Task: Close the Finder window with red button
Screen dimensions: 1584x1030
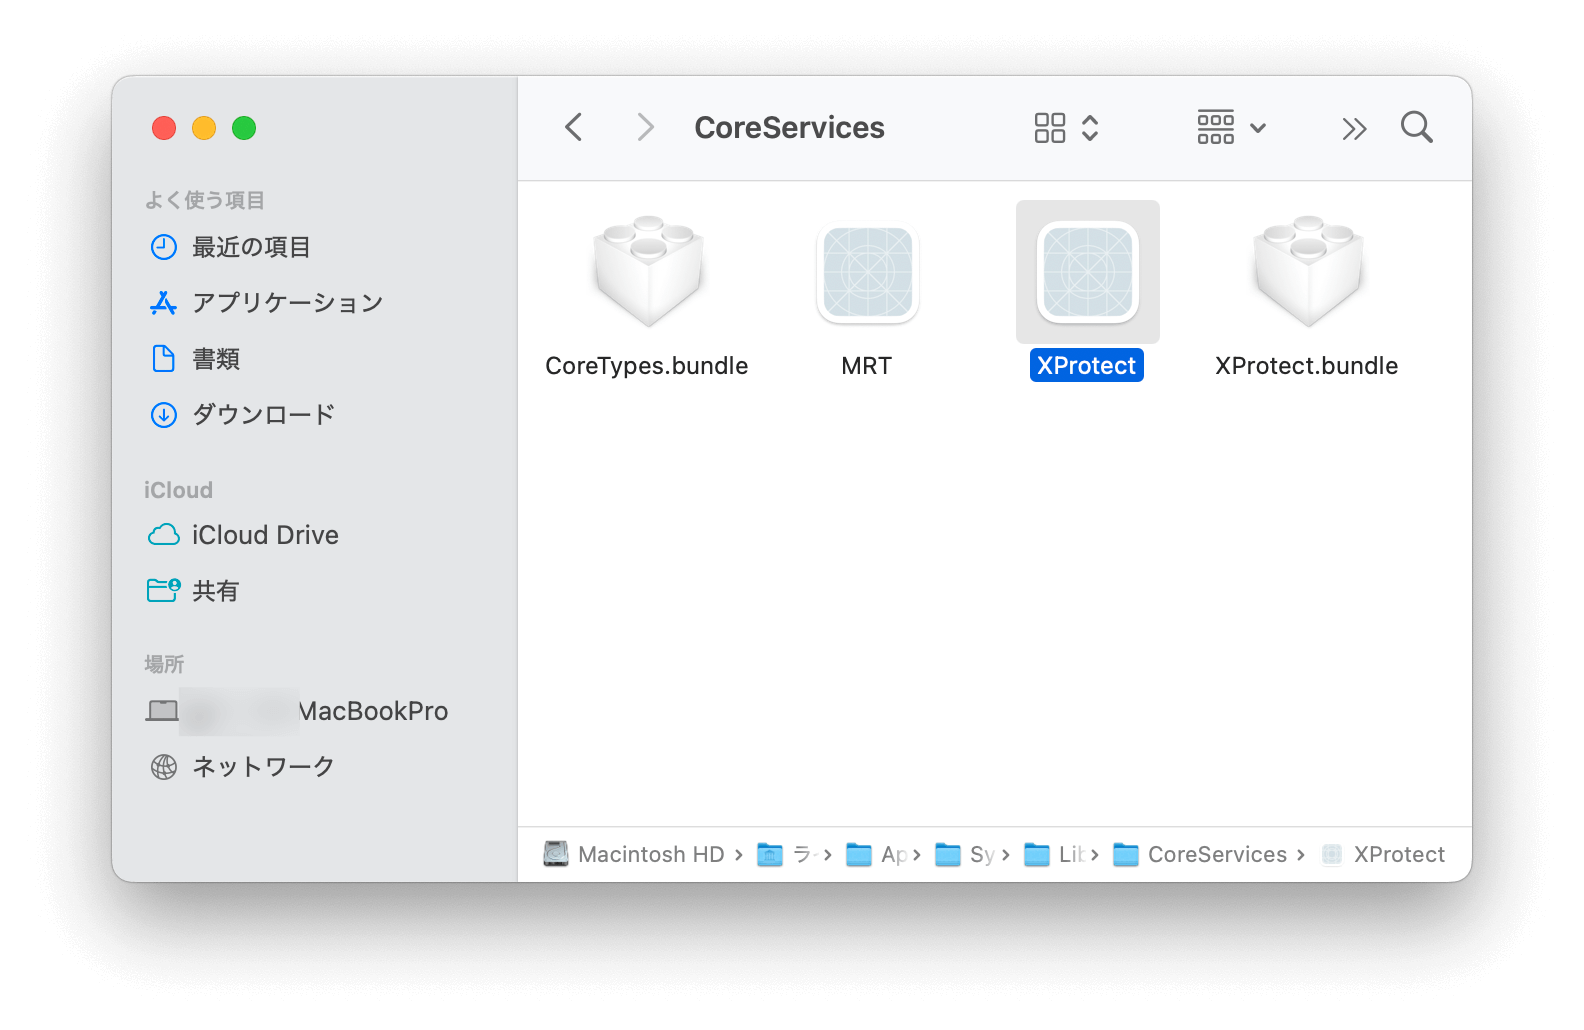Action: (164, 128)
